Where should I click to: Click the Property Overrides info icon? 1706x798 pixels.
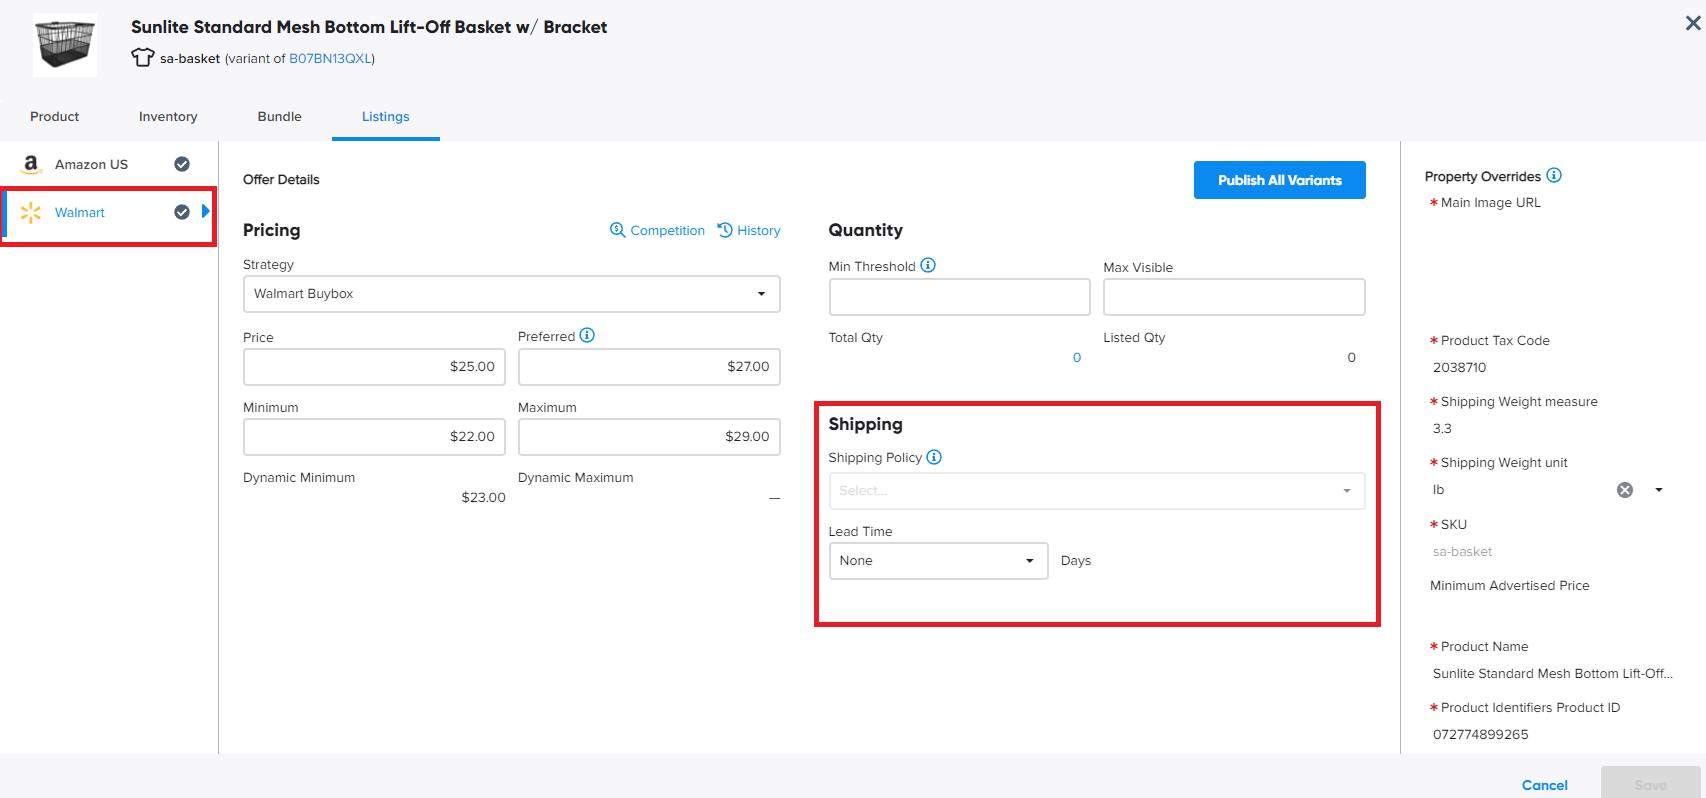tap(1554, 176)
